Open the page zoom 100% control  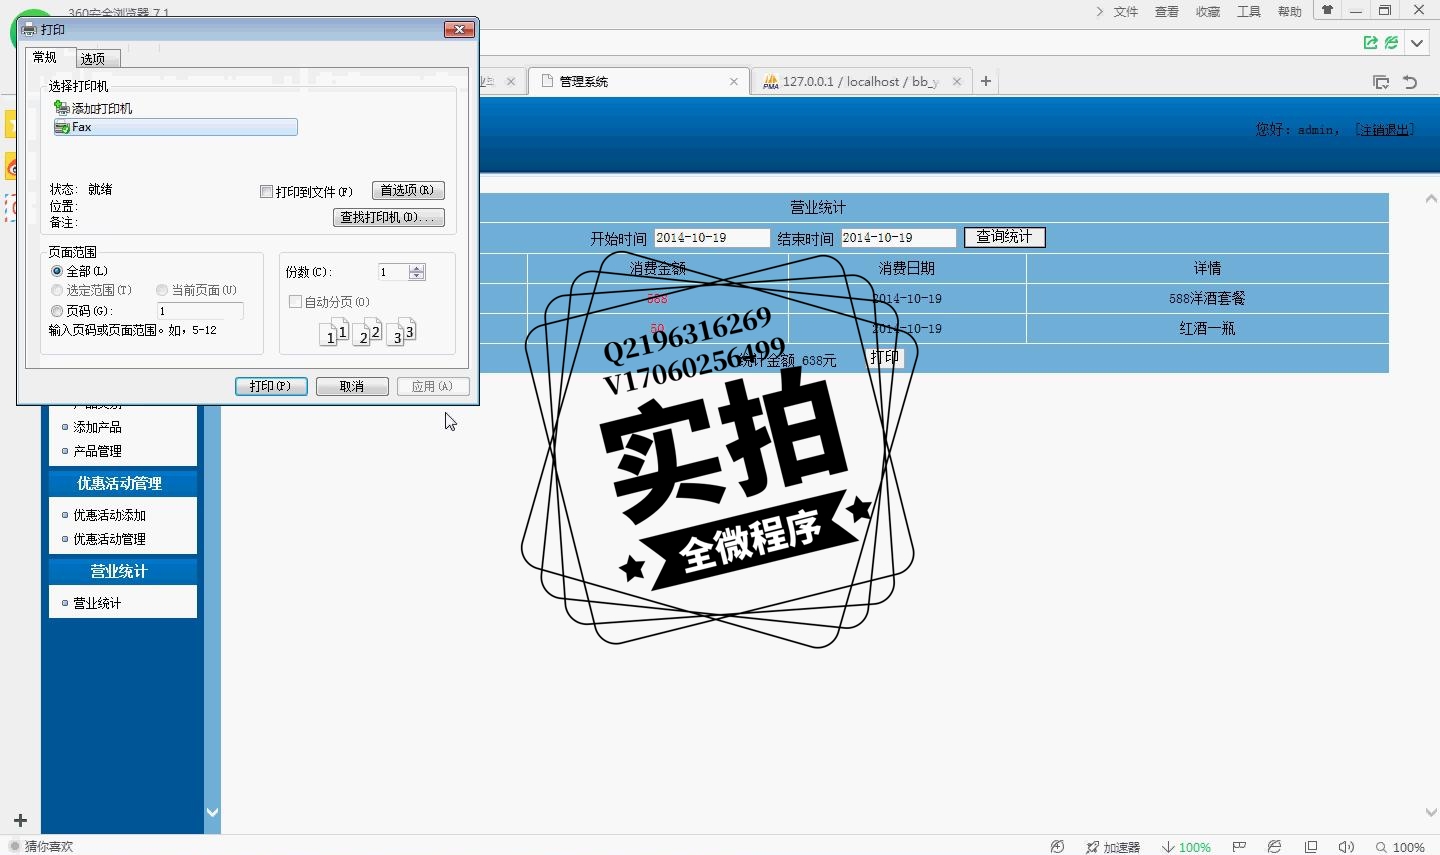point(1400,847)
